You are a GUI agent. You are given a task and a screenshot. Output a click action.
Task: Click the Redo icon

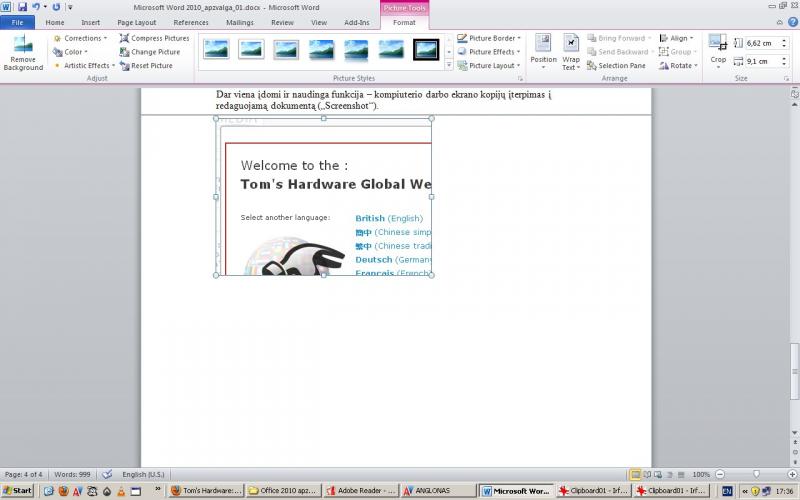tap(56, 7)
